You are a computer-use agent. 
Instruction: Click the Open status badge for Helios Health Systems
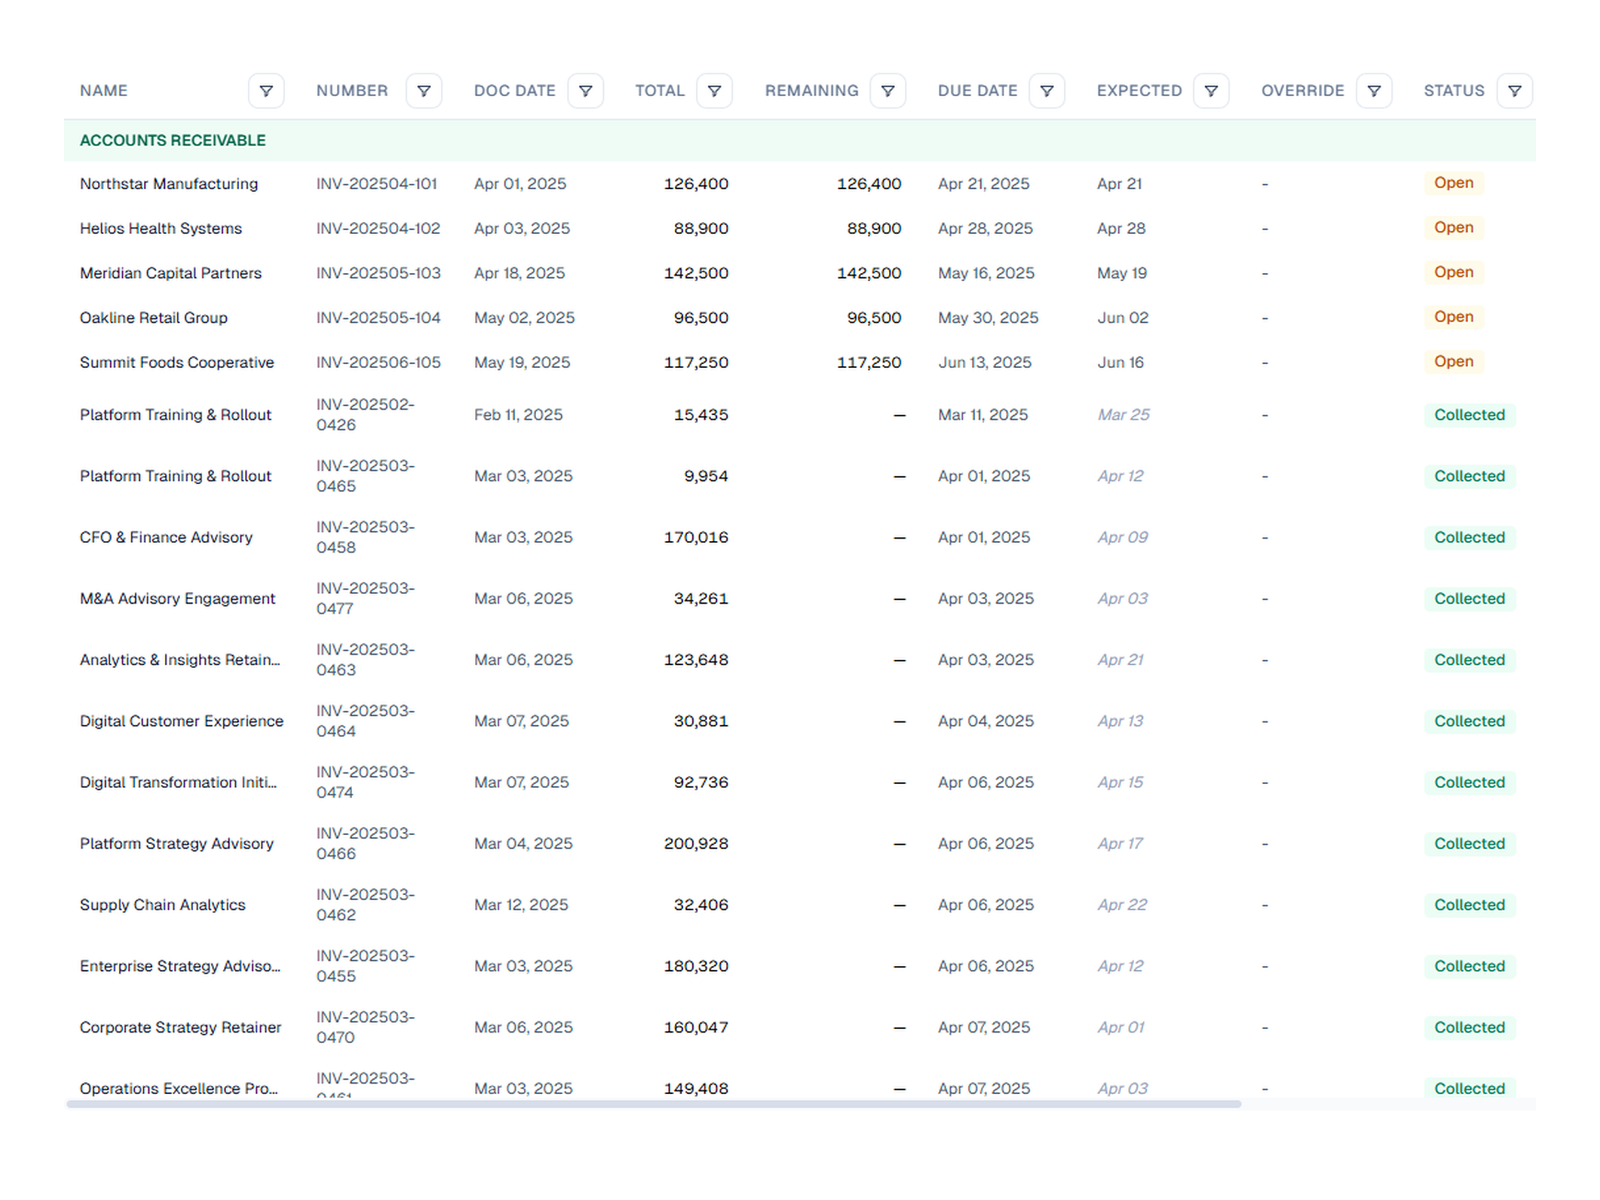coord(1453,228)
